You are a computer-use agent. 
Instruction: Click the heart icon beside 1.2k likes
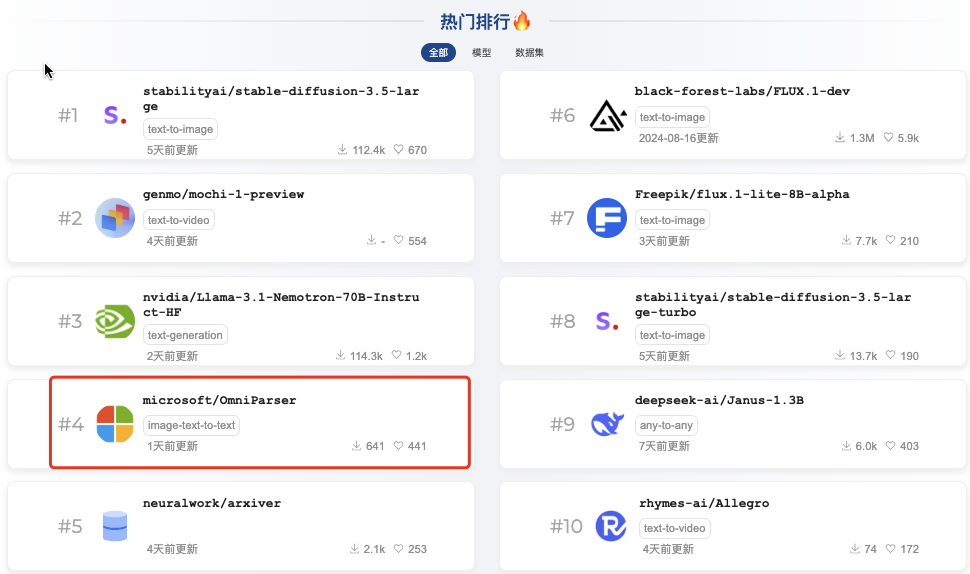click(397, 355)
